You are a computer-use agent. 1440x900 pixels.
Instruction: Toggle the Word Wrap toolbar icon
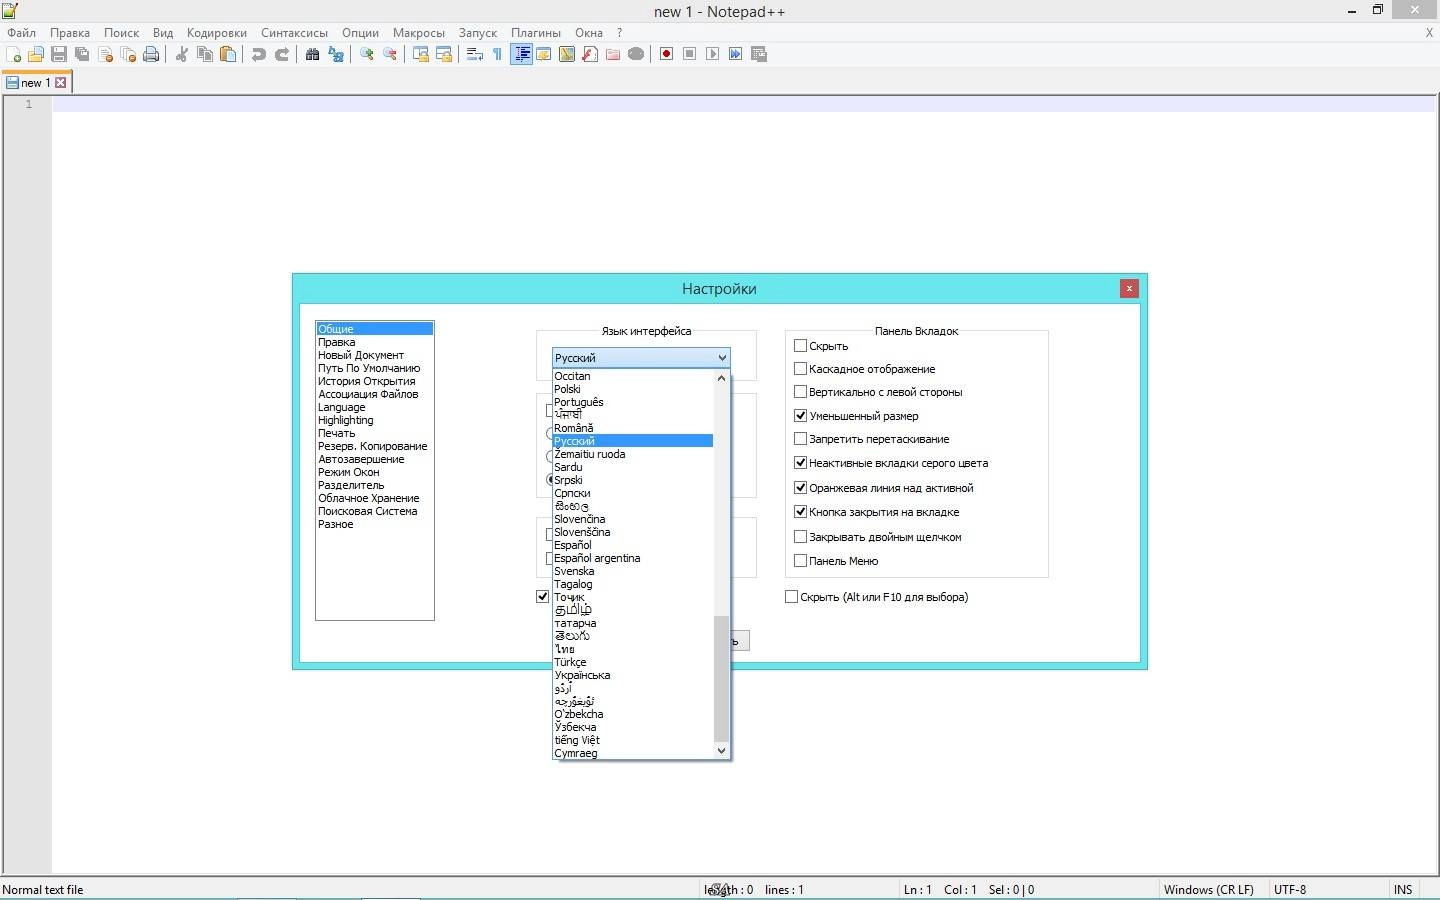click(x=475, y=54)
